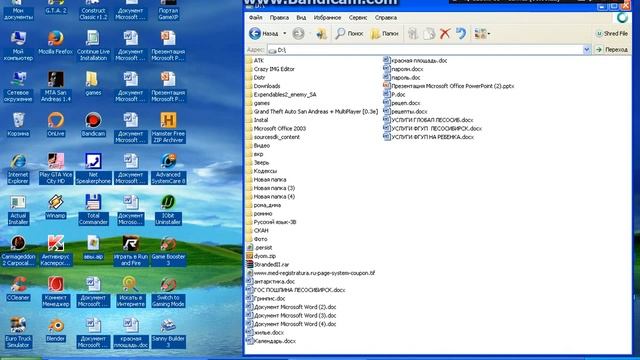Select the Total Commander desktop icon
Viewport: 640px width, 360px height.
(x=93, y=210)
